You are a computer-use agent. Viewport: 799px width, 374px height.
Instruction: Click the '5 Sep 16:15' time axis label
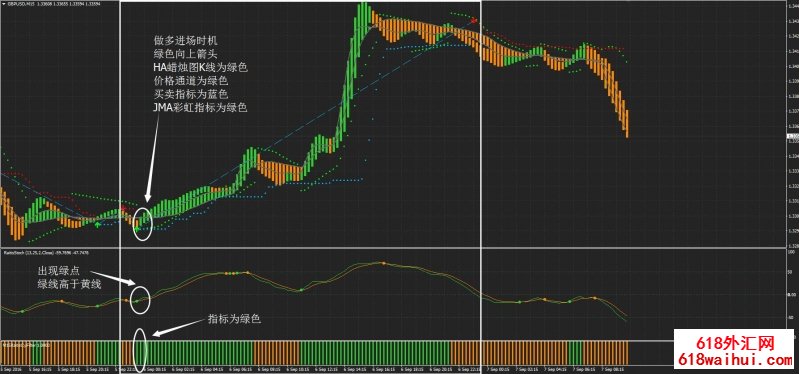[40, 369]
